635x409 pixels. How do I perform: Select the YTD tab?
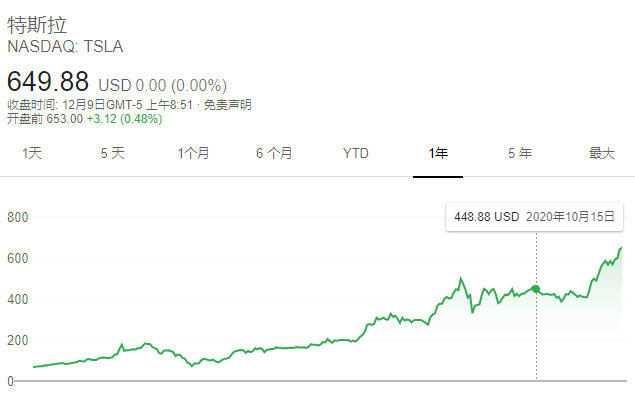pos(356,153)
